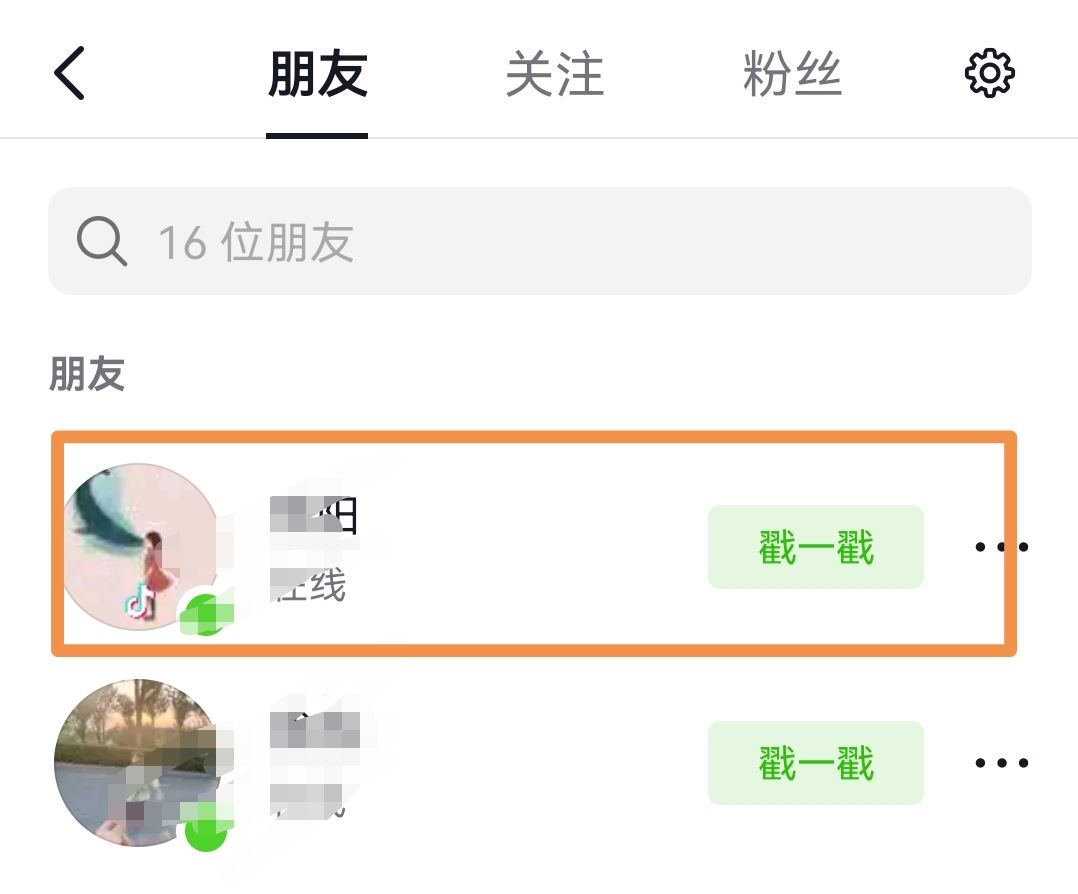The image size is (1078, 894).
Task: Focus the 16 位朋友 search field
Action: click(540, 241)
